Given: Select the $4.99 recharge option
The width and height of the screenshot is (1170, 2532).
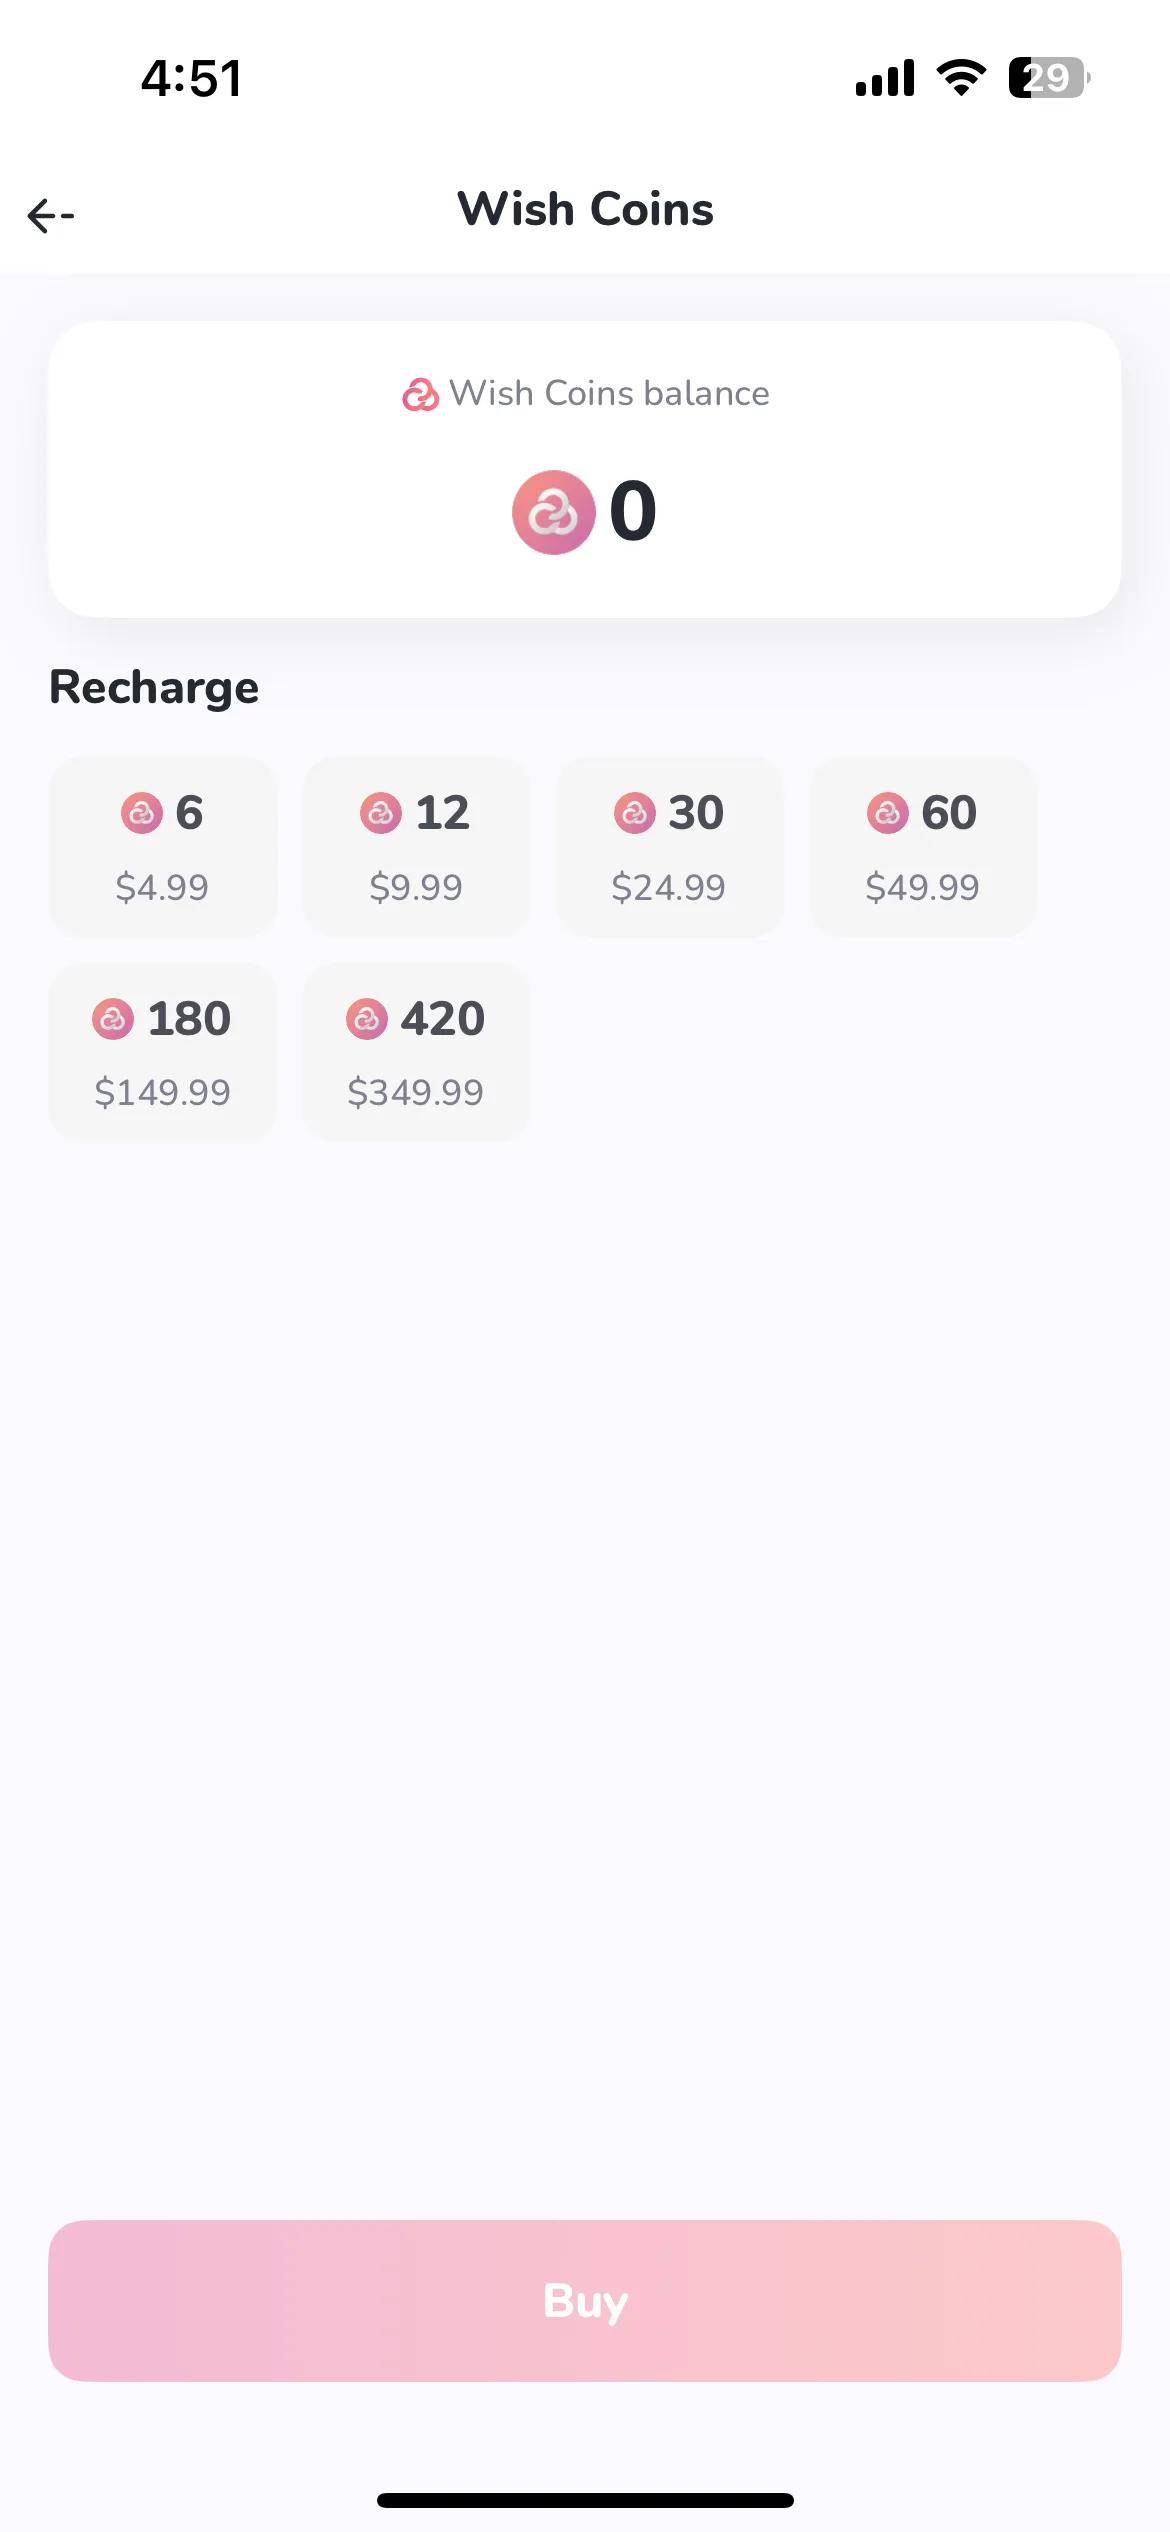Looking at the screenshot, I should tap(163, 847).
